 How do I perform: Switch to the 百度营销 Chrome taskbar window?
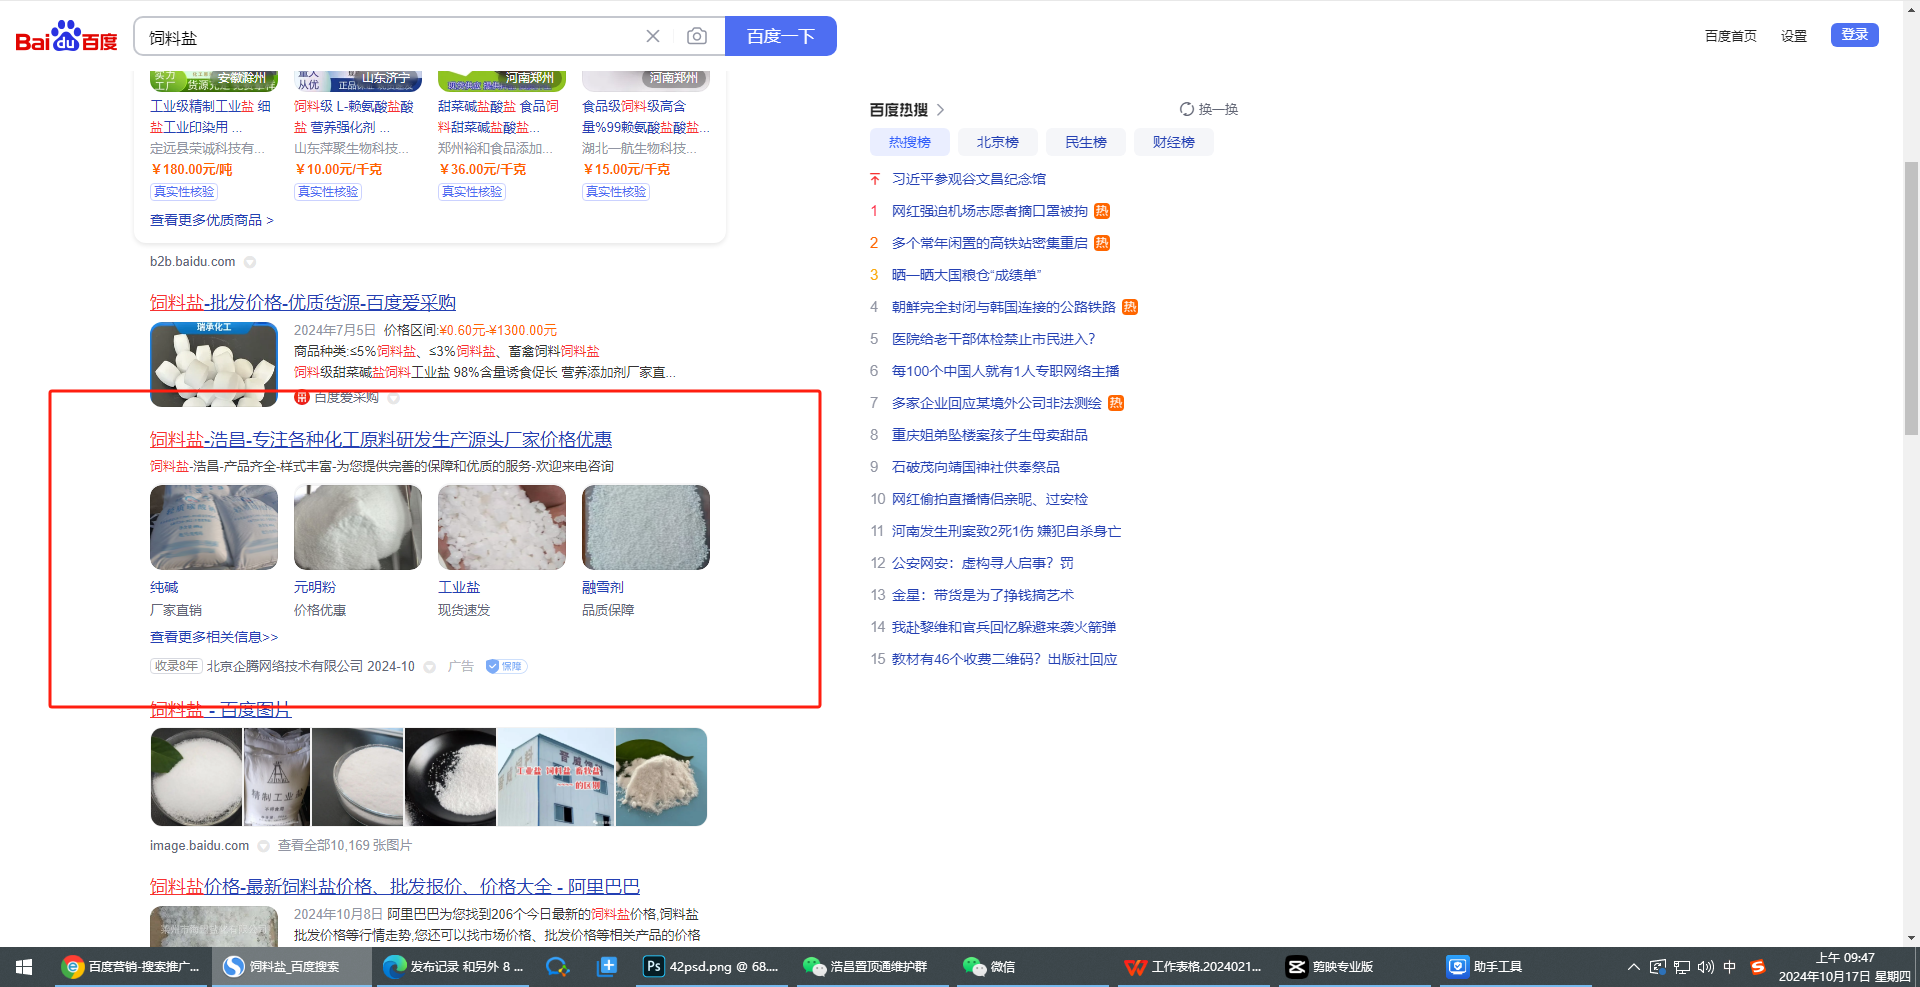[131, 967]
